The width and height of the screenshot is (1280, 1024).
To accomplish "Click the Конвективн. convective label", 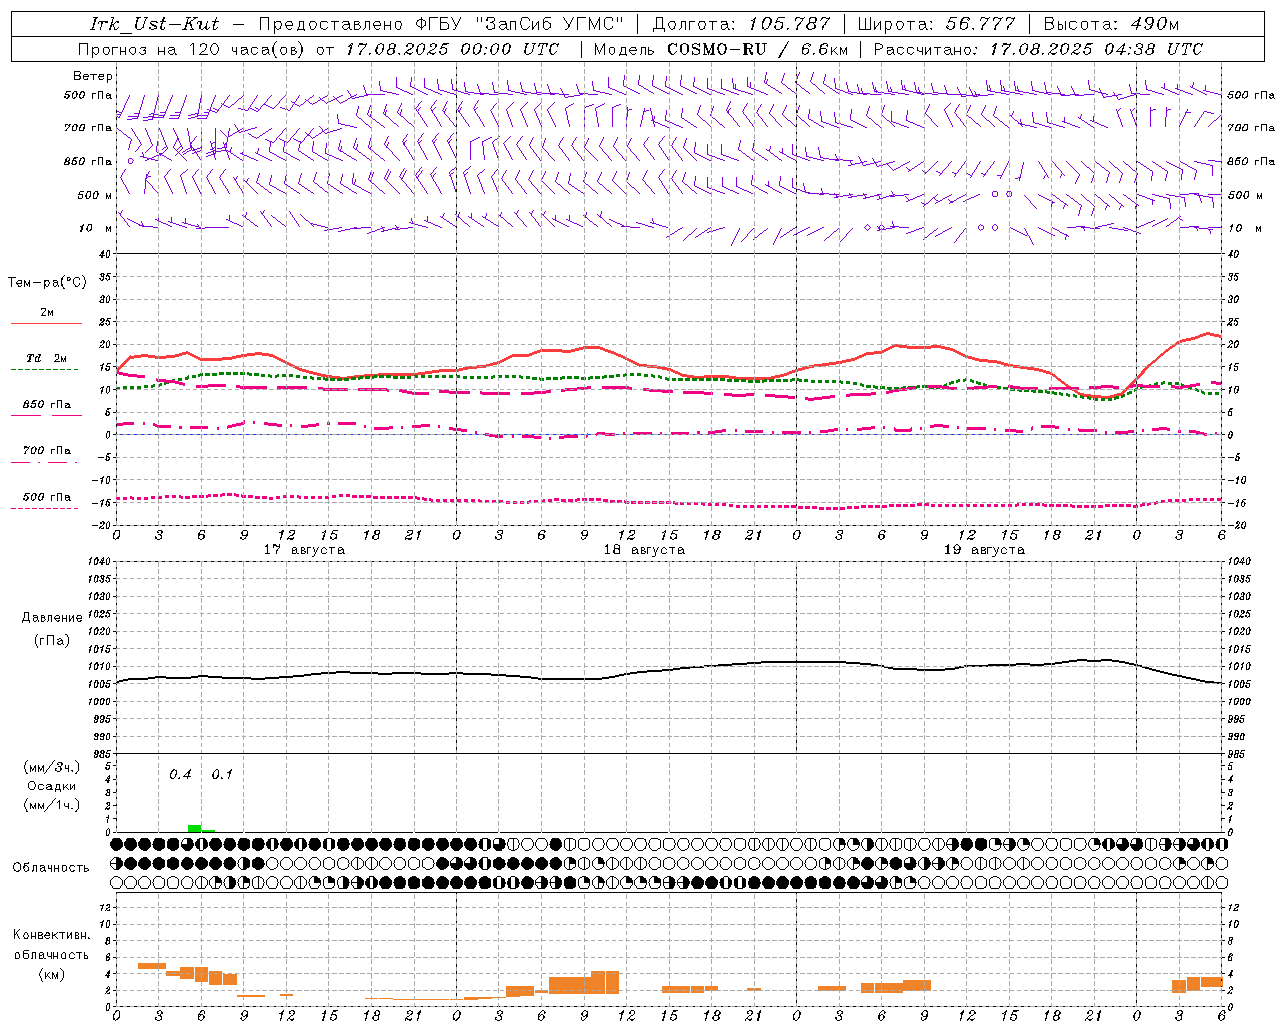I will coord(51,935).
